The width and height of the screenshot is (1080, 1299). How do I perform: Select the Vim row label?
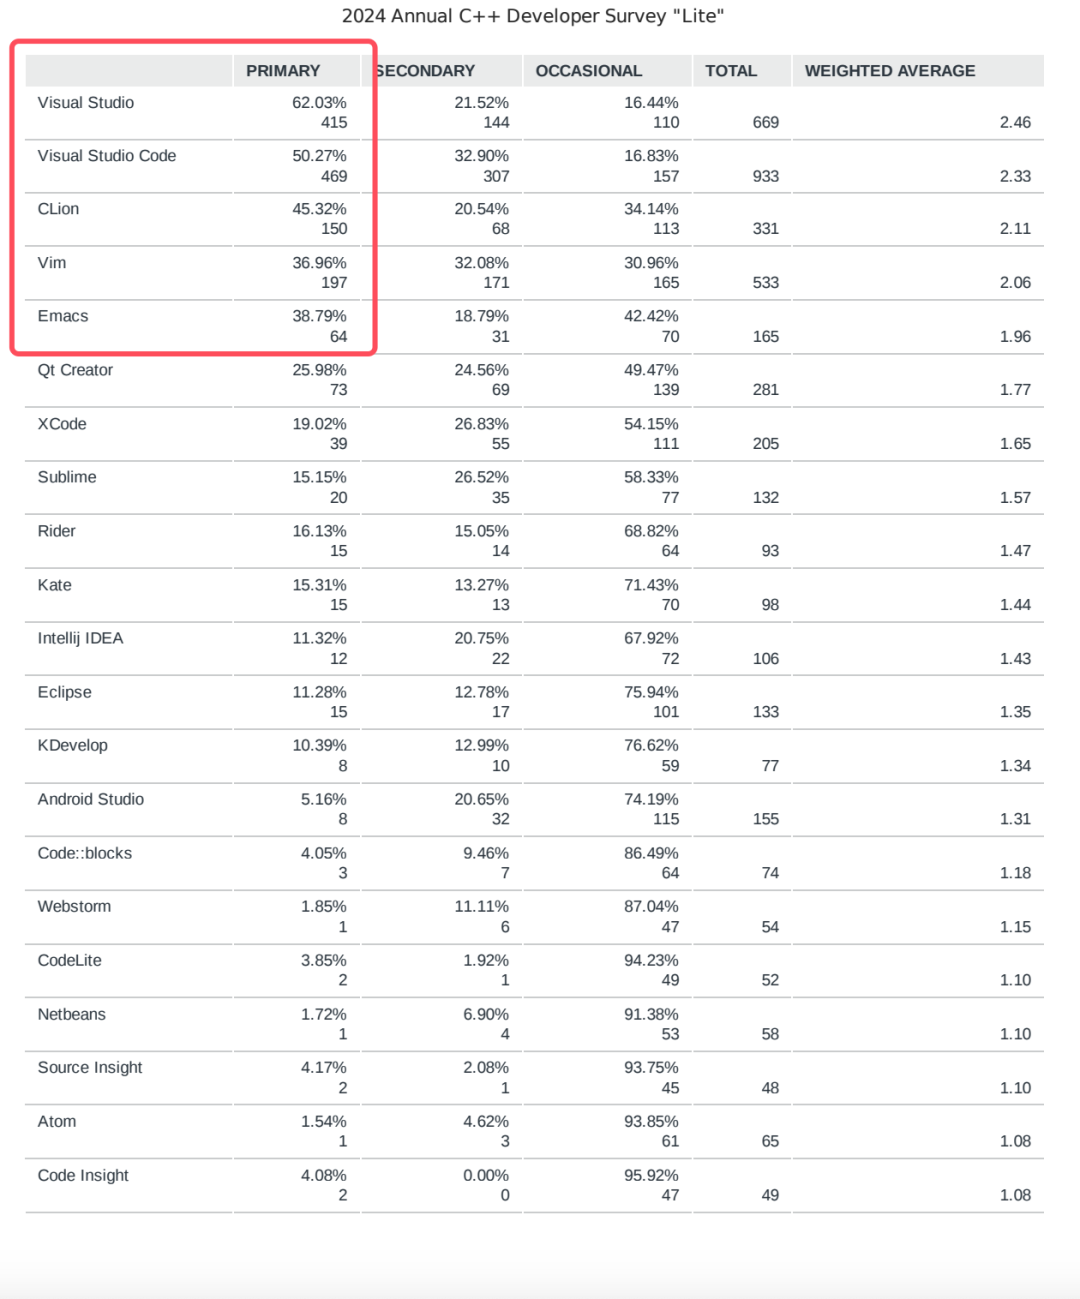(52, 263)
